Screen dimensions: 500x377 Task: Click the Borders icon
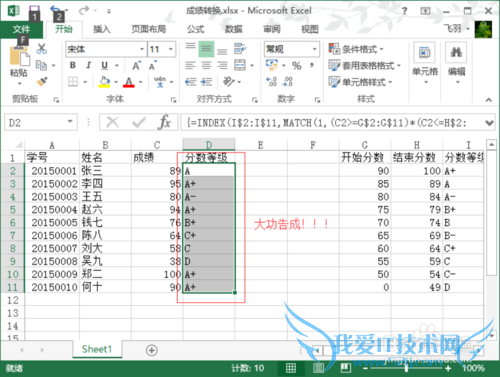coord(73,81)
